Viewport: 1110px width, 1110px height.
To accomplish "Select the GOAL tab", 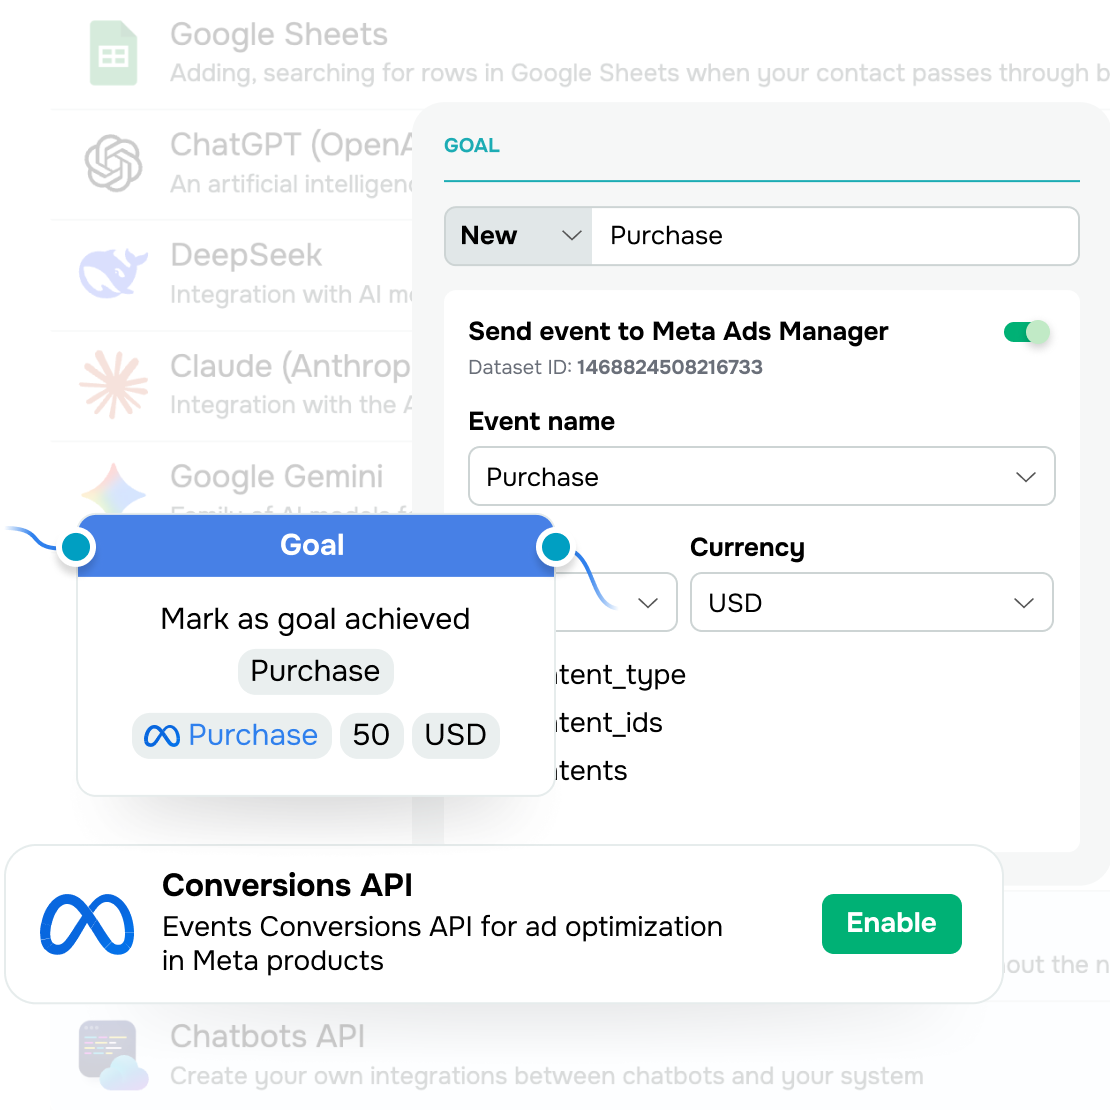I will (471, 145).
